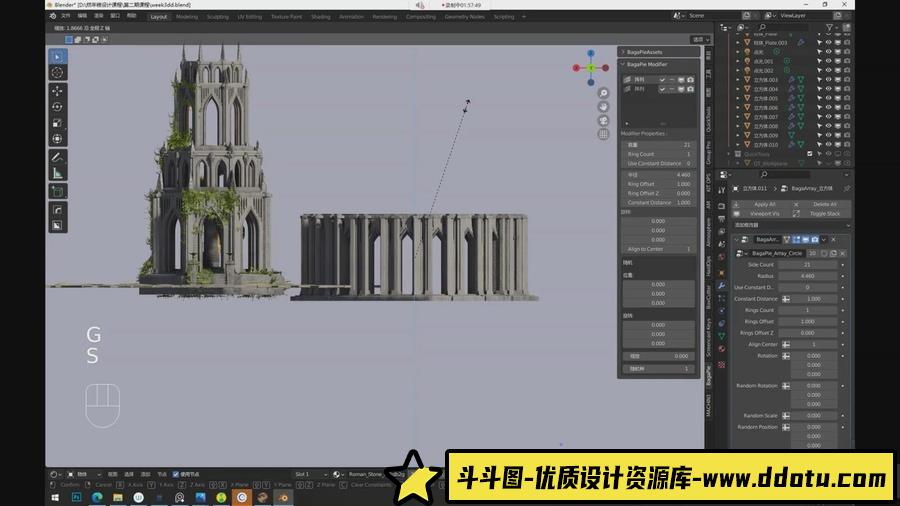
Task: Collapse the BagaPie Modifier panel
Action: click(623, 64)
